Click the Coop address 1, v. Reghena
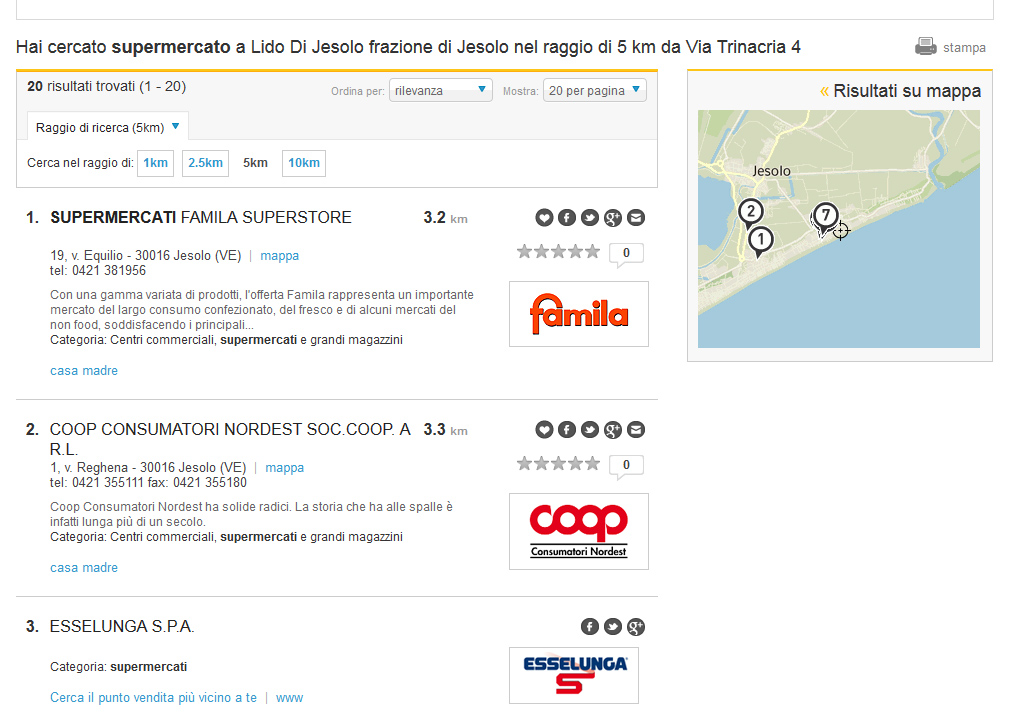This screenshot has height=712, width=1023. (x=148, y=468)
